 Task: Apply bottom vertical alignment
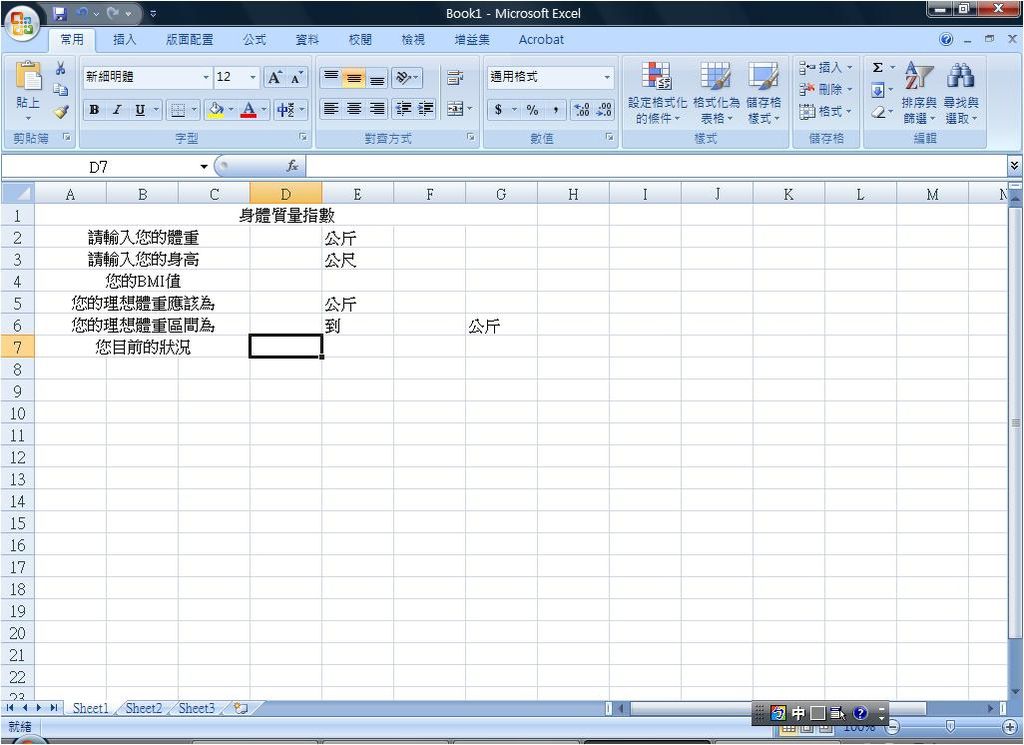tap(377, 78)
